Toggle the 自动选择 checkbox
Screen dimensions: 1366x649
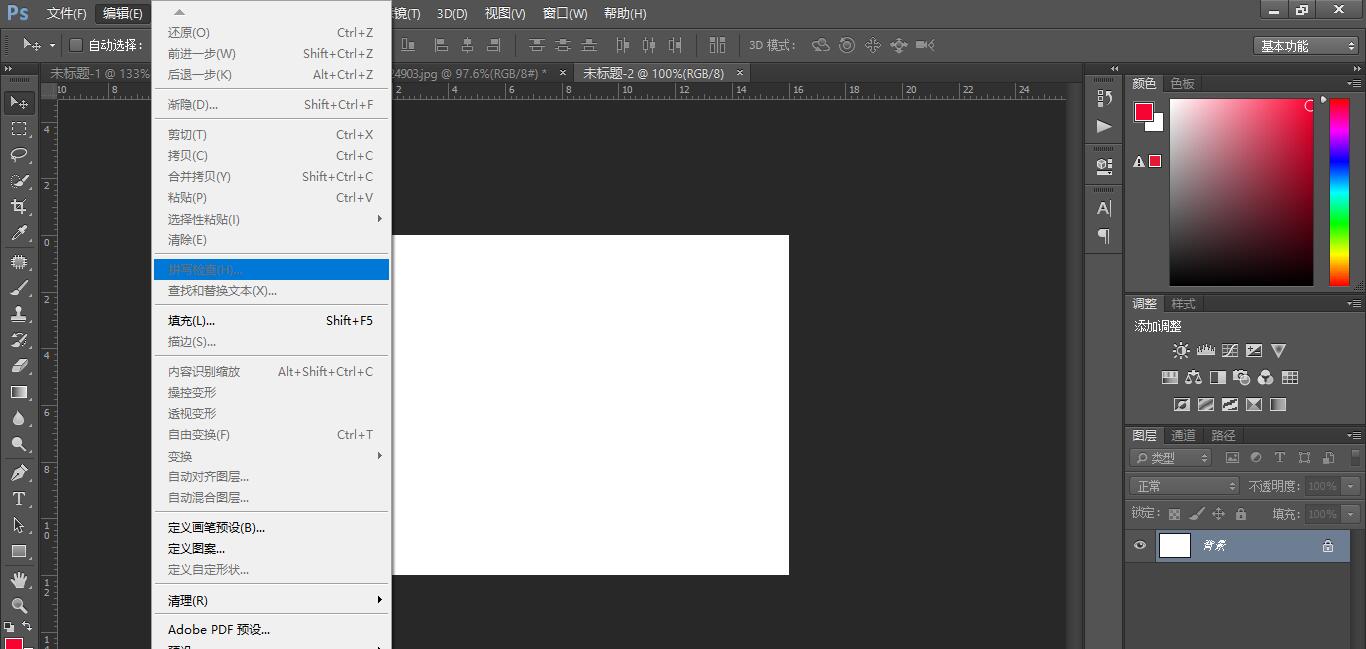click(76, 45)
